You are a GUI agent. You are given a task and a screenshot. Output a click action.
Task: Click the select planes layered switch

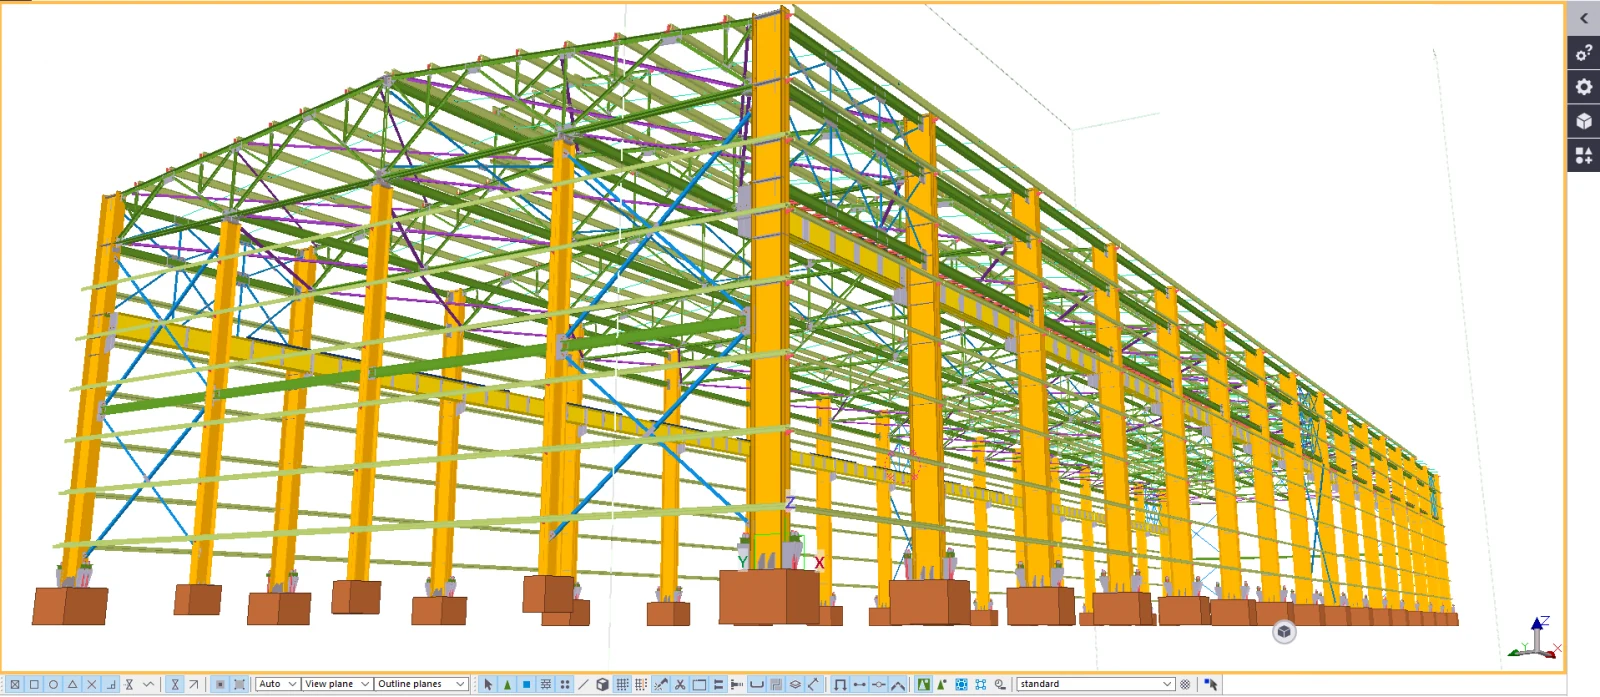(x=795, y=684)
